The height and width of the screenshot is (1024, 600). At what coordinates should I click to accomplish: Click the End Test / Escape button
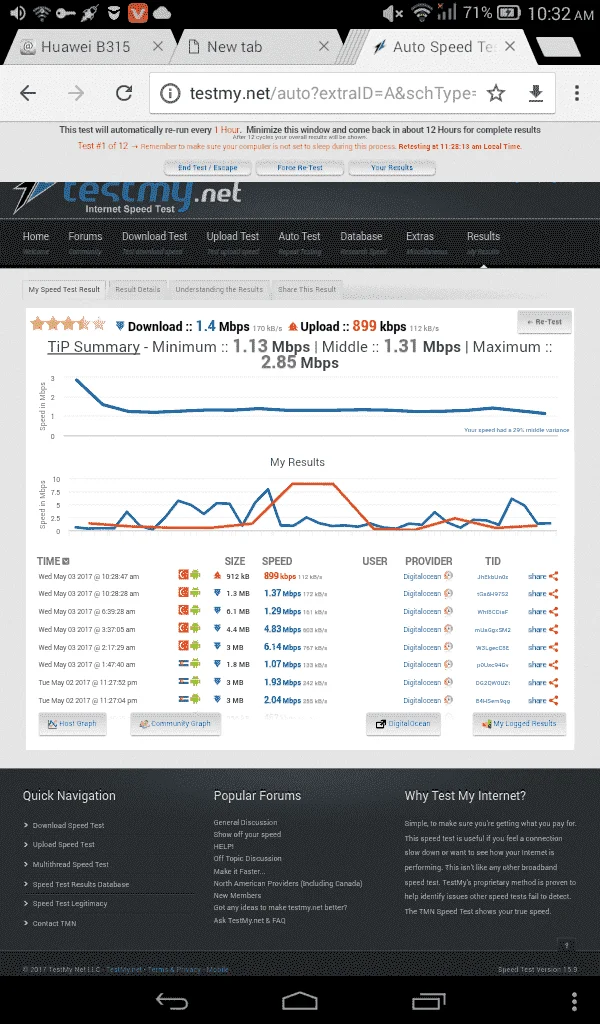[x=208, y=168]
